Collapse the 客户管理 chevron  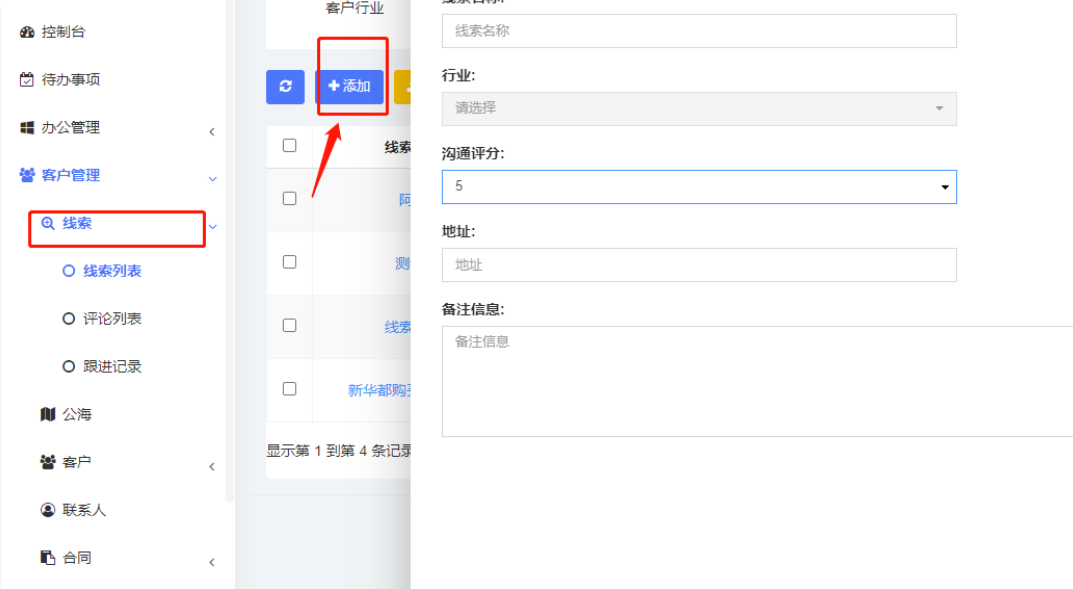coord(213,179)
